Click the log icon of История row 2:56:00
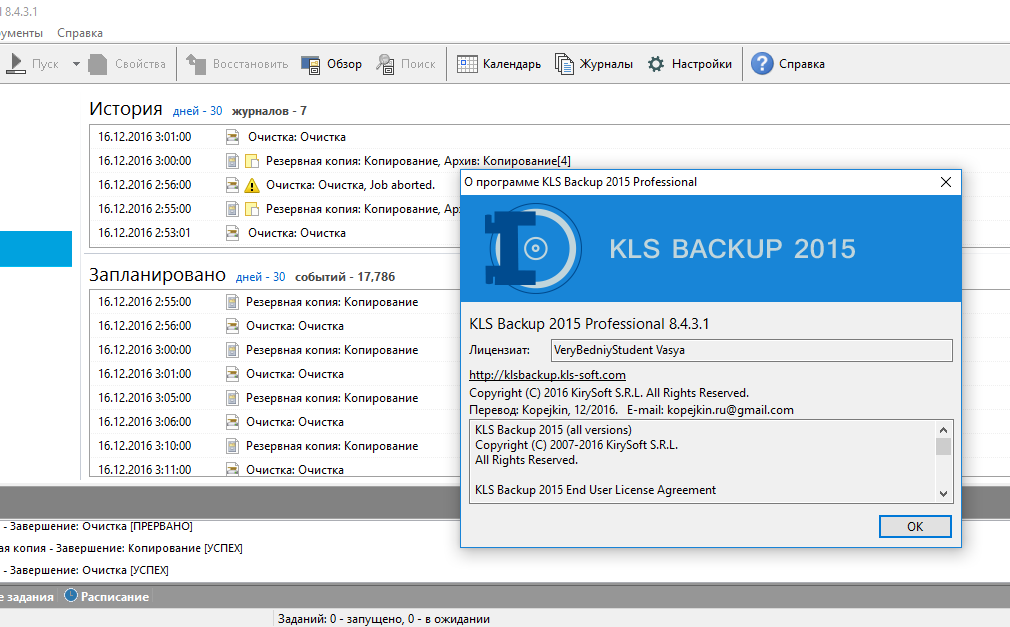Image resolution: width=1010 pixels, height=627 pixels. [x=233, y=185]
